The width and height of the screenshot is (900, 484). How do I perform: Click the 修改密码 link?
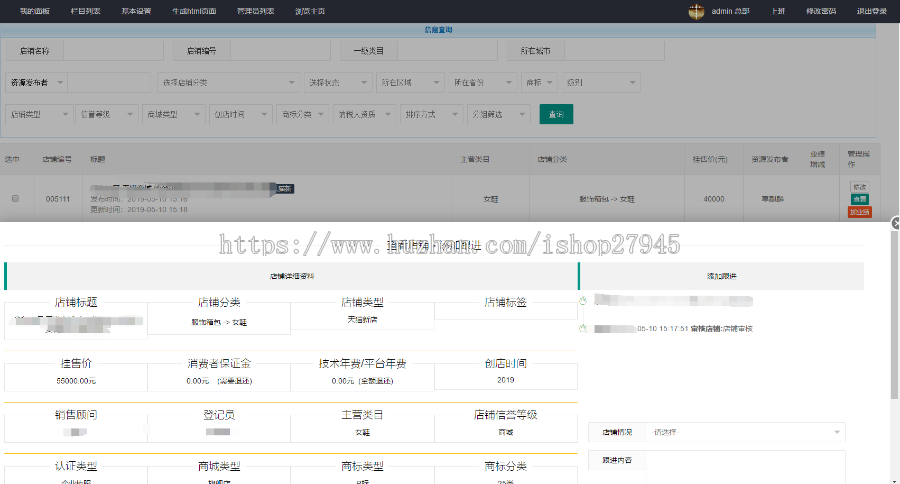pos(821,11)
